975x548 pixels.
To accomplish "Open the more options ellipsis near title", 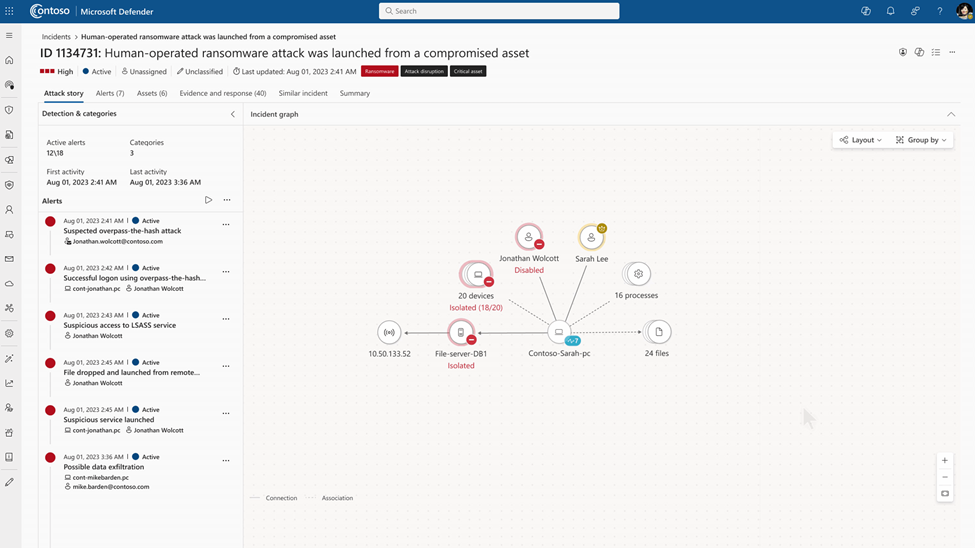I will tap(952, 52).
